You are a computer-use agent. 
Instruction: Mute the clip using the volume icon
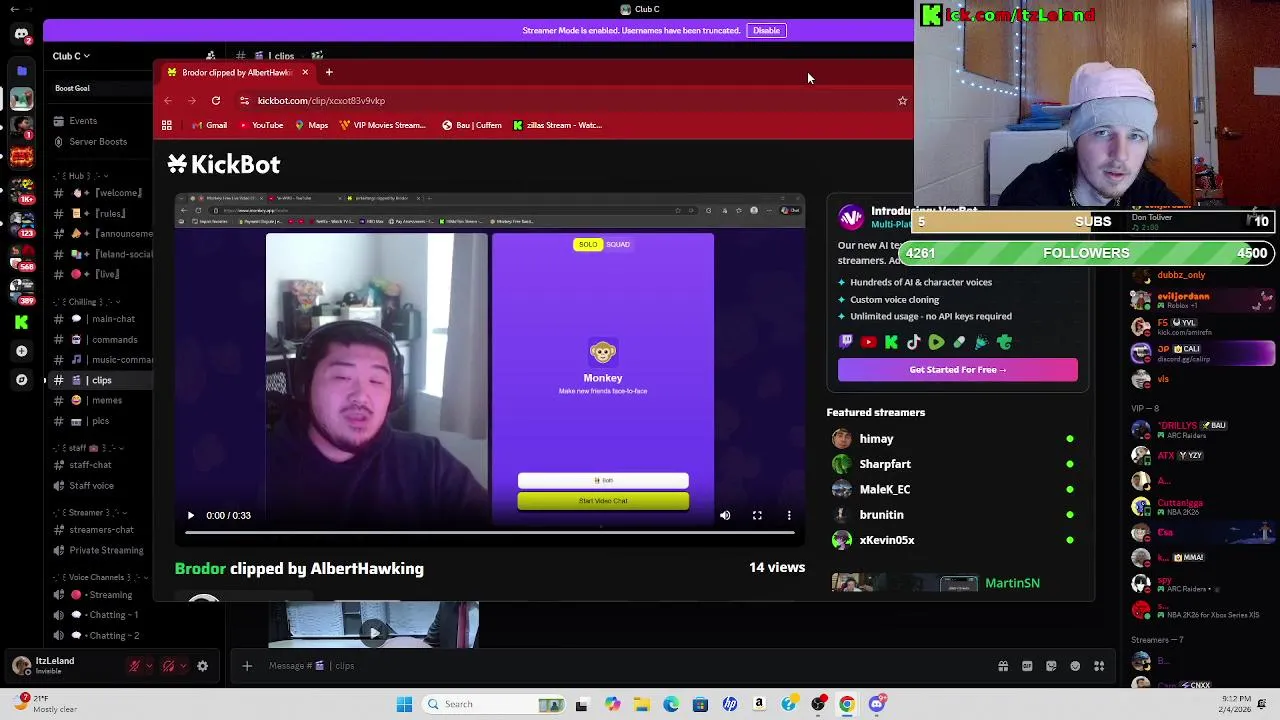pyautogui.click(x=725, y=515)
